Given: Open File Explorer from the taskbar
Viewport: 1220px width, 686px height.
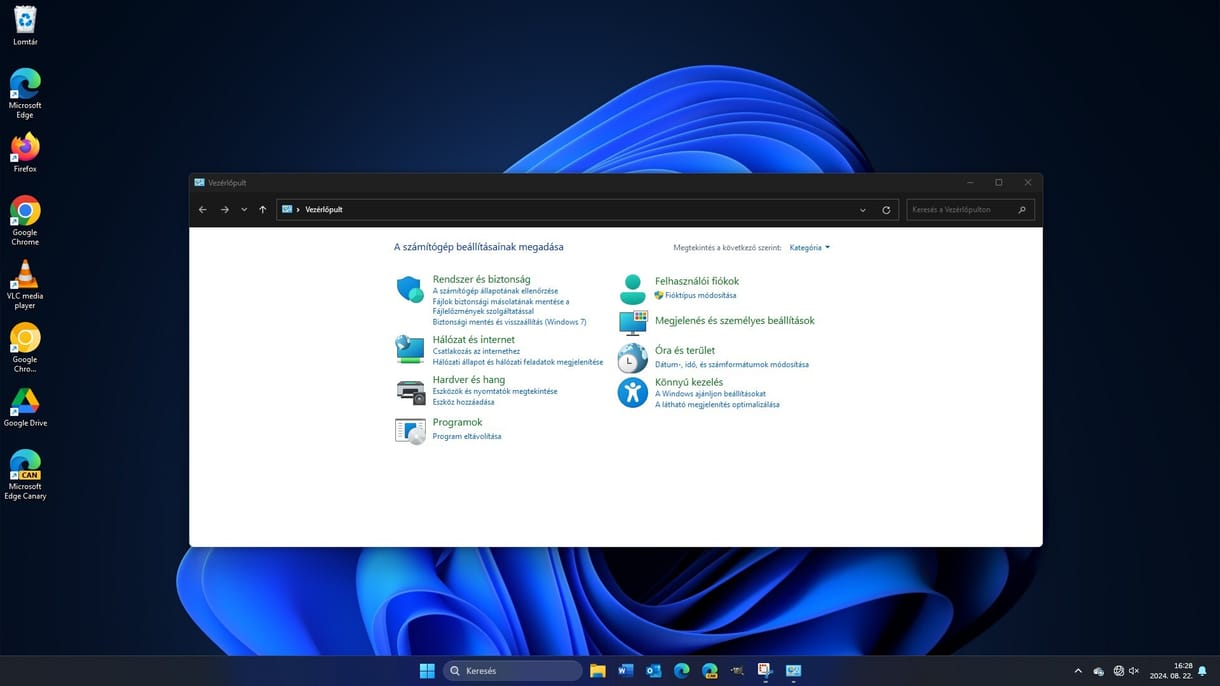Looking at the screenshot, I should click(x=598, y=671).
